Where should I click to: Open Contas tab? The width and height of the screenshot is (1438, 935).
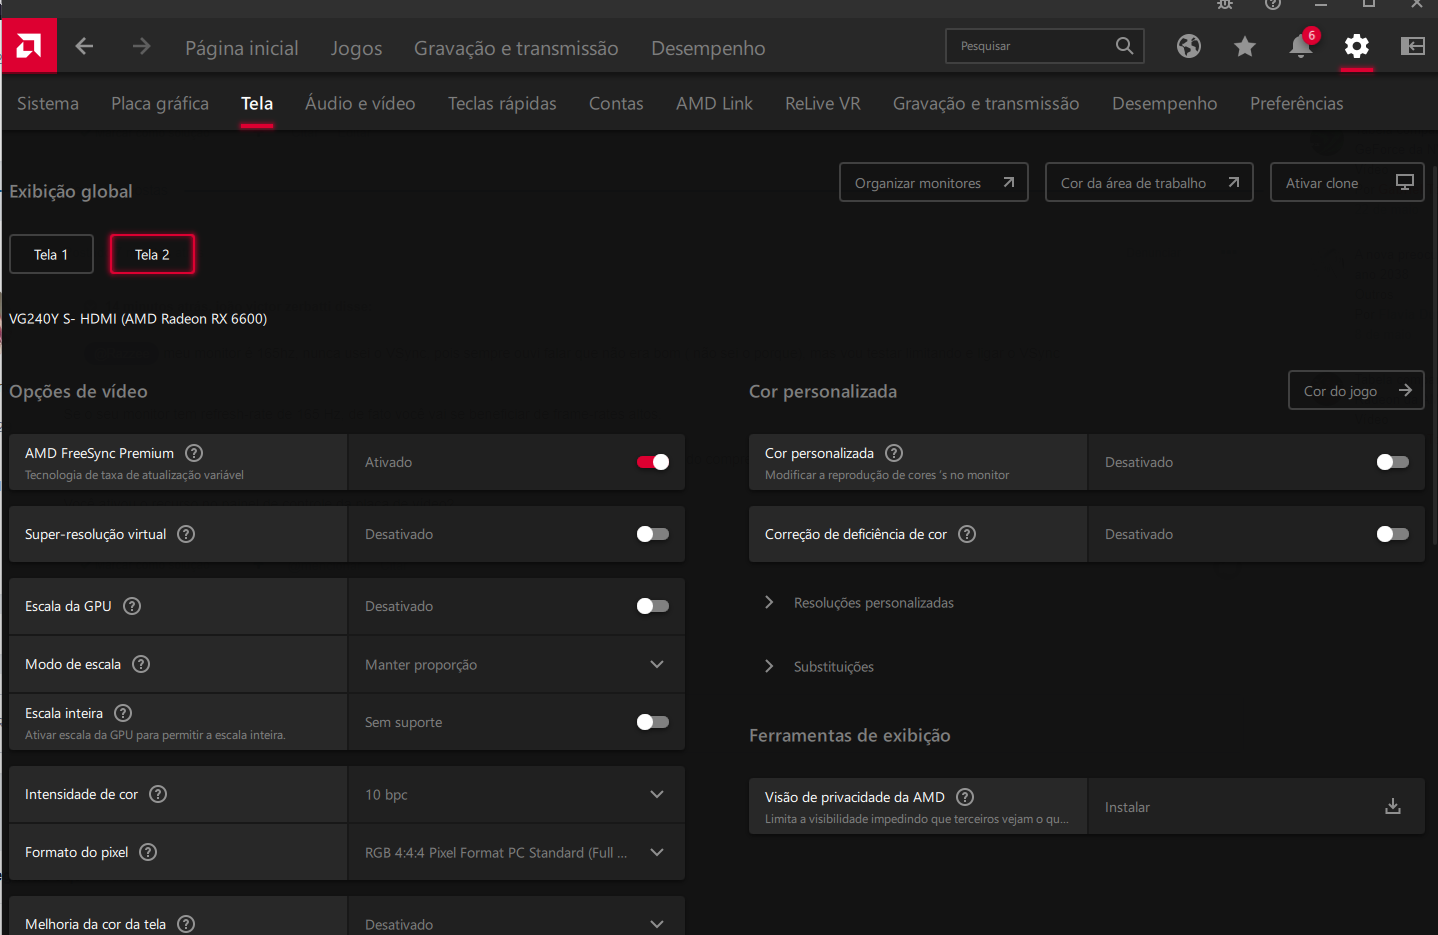click(616, 103)
